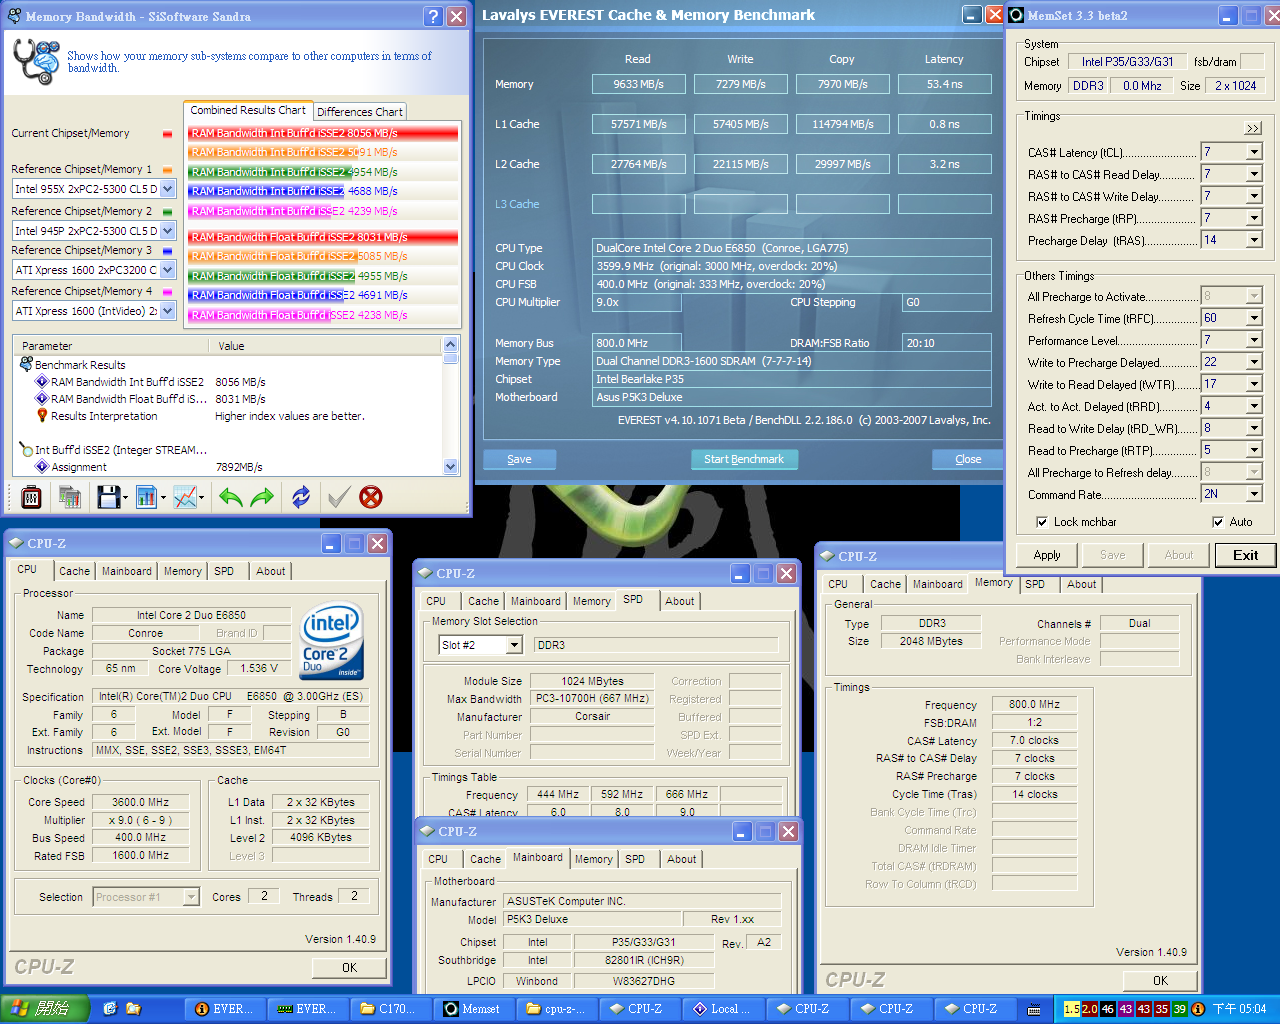
Task: Open Refresh Cycle Time (tRFC) dropdown
Action: pyautogui.click(x=1254, y=318)
